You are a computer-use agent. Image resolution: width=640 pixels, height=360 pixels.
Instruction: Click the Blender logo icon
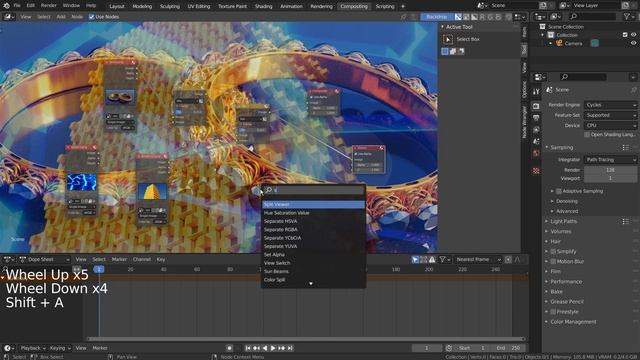click(x=6, y=6)
